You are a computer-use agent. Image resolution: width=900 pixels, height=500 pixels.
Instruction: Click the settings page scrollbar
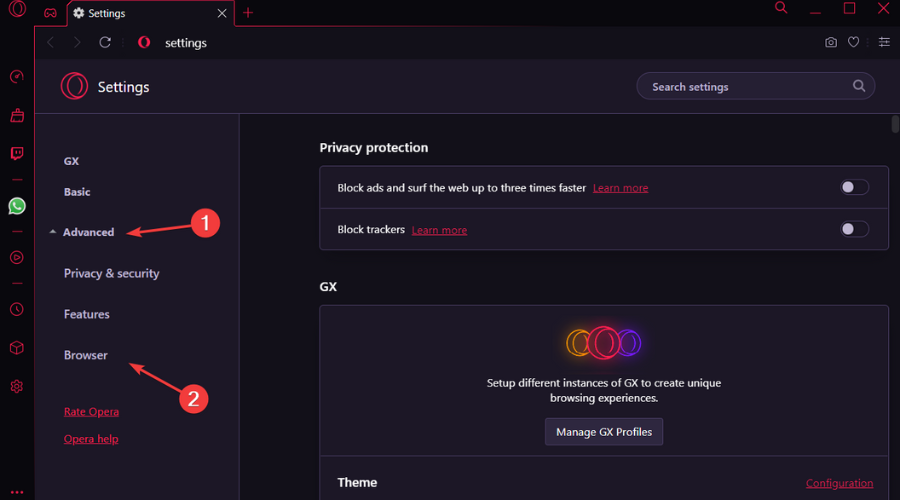coord(895,124)
